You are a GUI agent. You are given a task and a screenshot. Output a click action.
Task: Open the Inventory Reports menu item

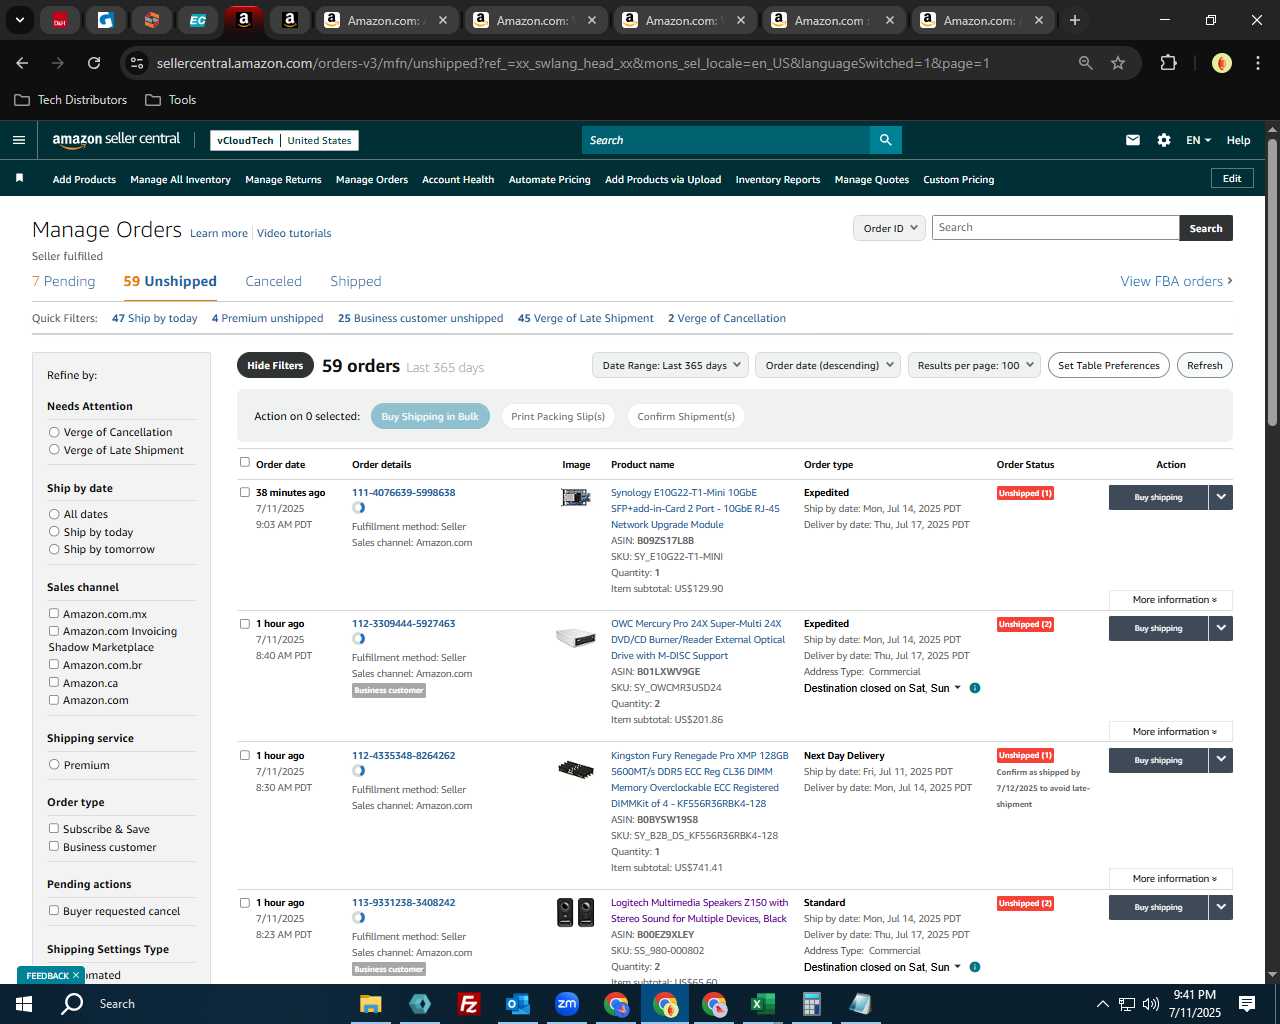778,179
